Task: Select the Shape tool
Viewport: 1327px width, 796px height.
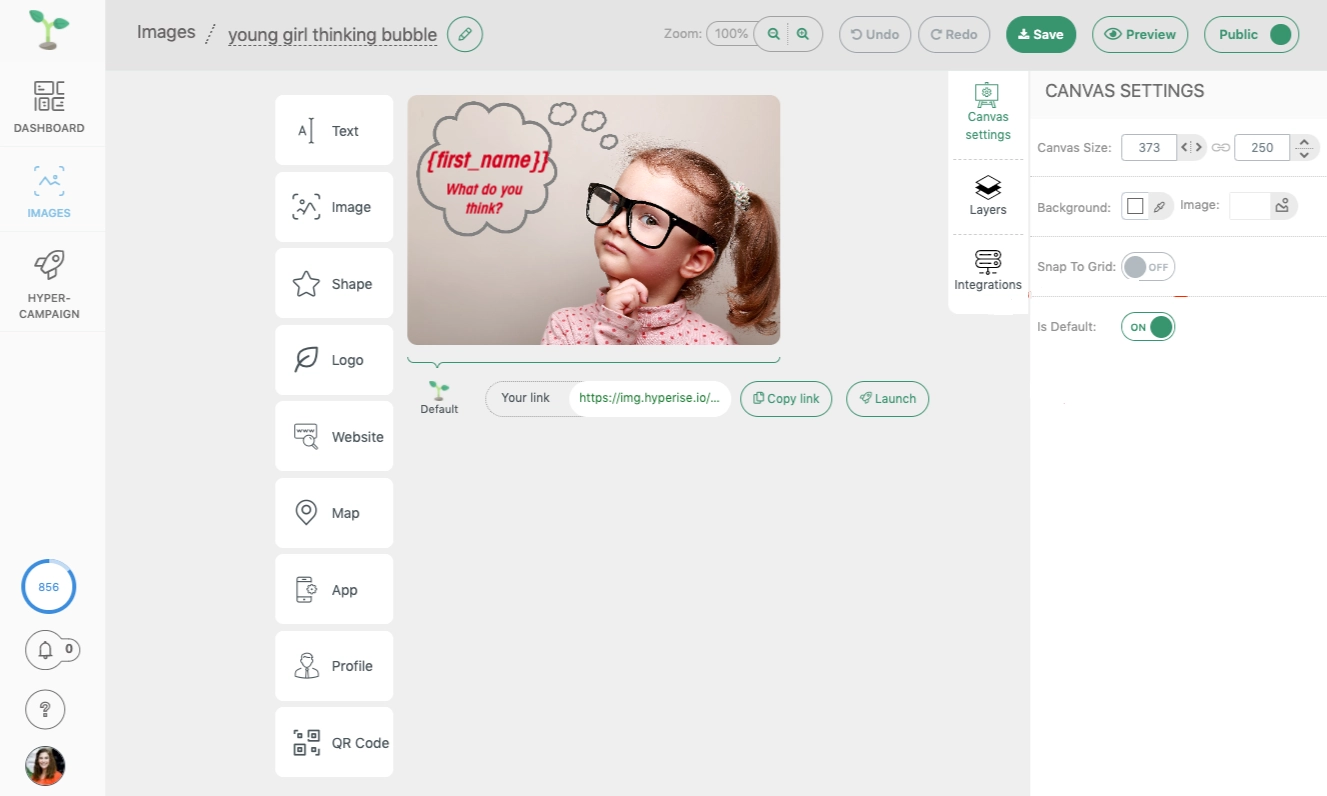Action: point(334,283)
